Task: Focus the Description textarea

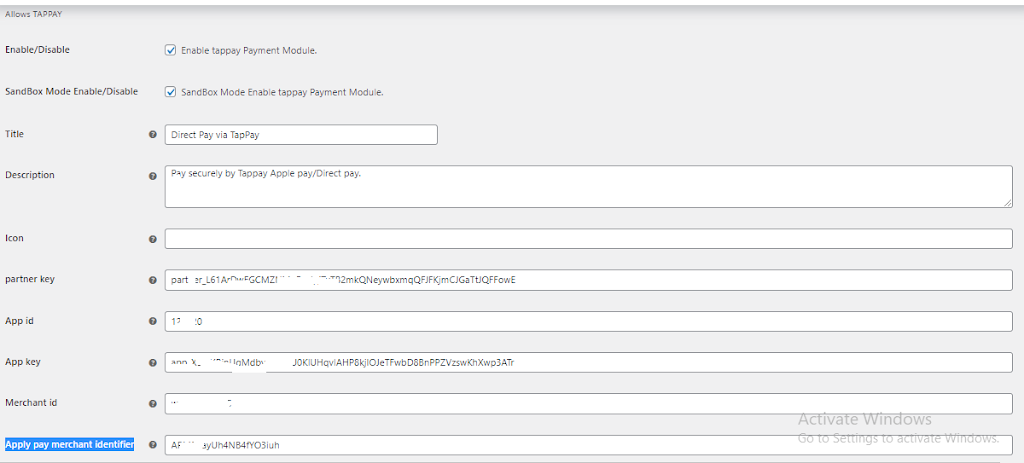Action: pyautogui.click(x=588, y=187)
